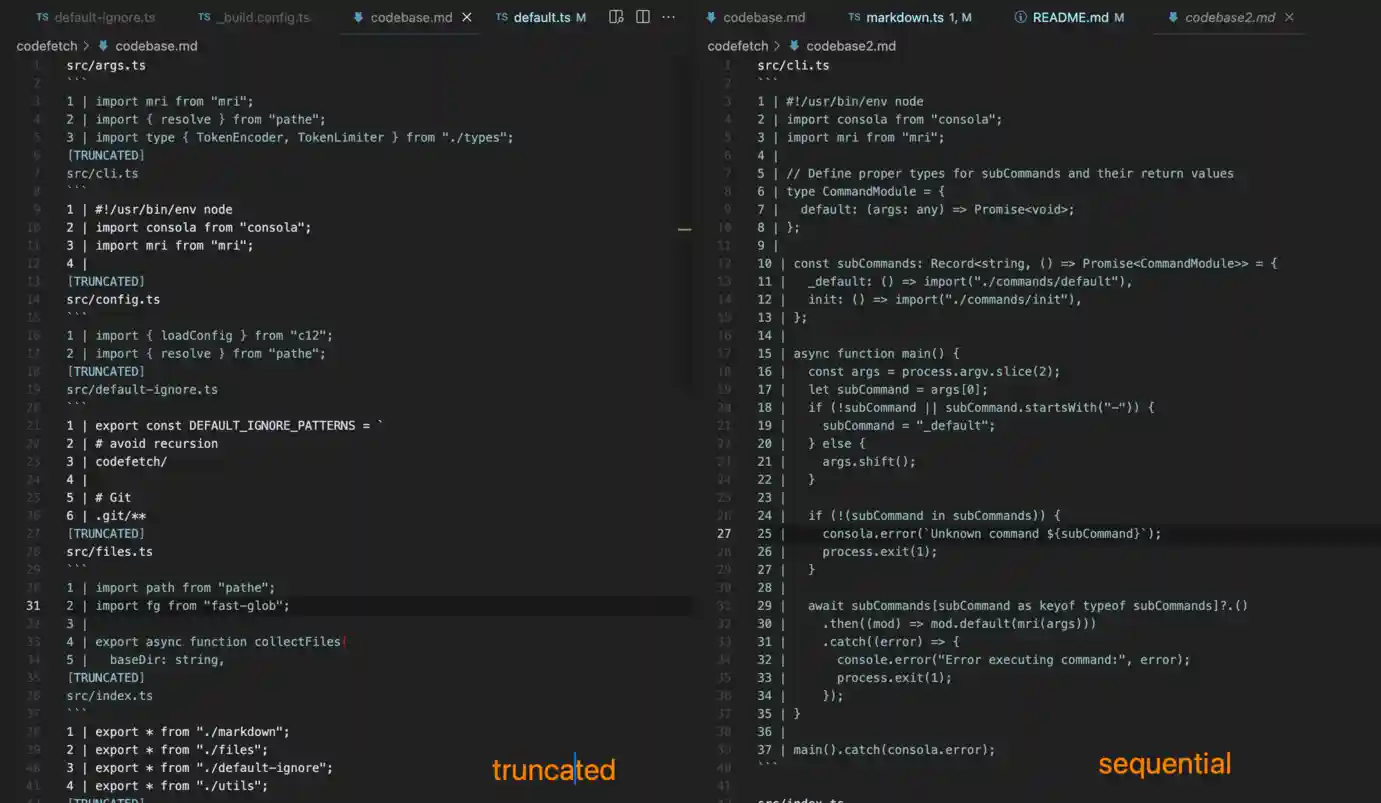Screen dimensions: 1381x803
Task: Click the "args.shift();" line
Action: point(837,462)
